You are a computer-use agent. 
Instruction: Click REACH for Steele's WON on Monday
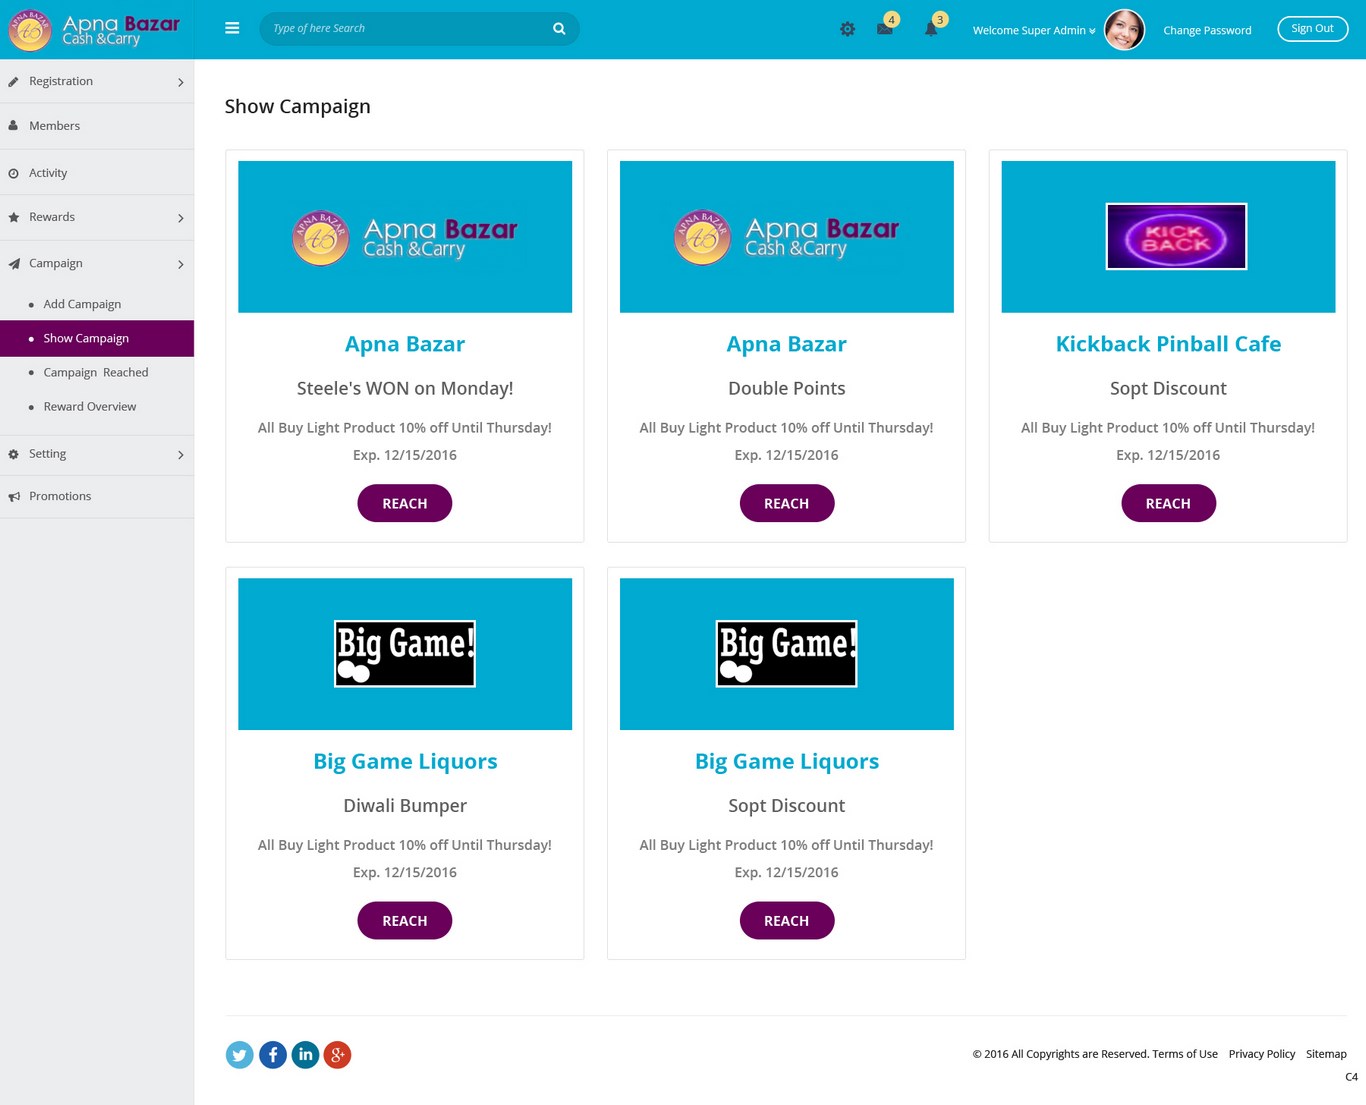click(405, 503)
